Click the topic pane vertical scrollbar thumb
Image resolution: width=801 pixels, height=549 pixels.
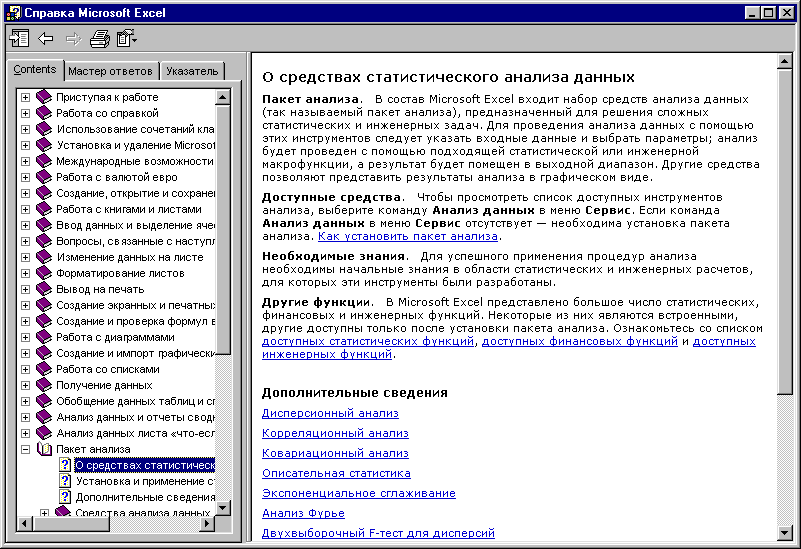point(785,231)
